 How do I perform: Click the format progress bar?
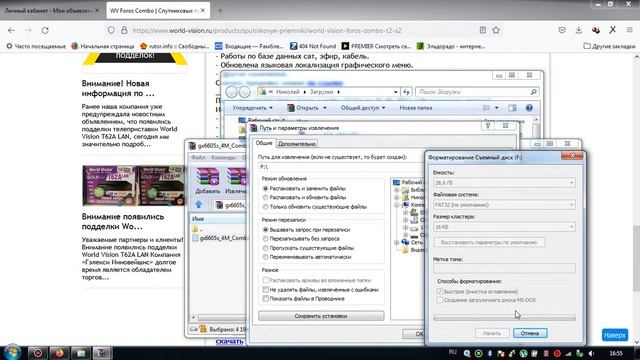[504, 317]
